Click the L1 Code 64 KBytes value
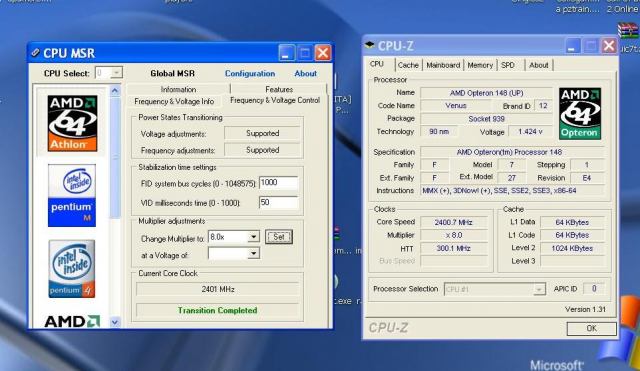 point(572,235)
